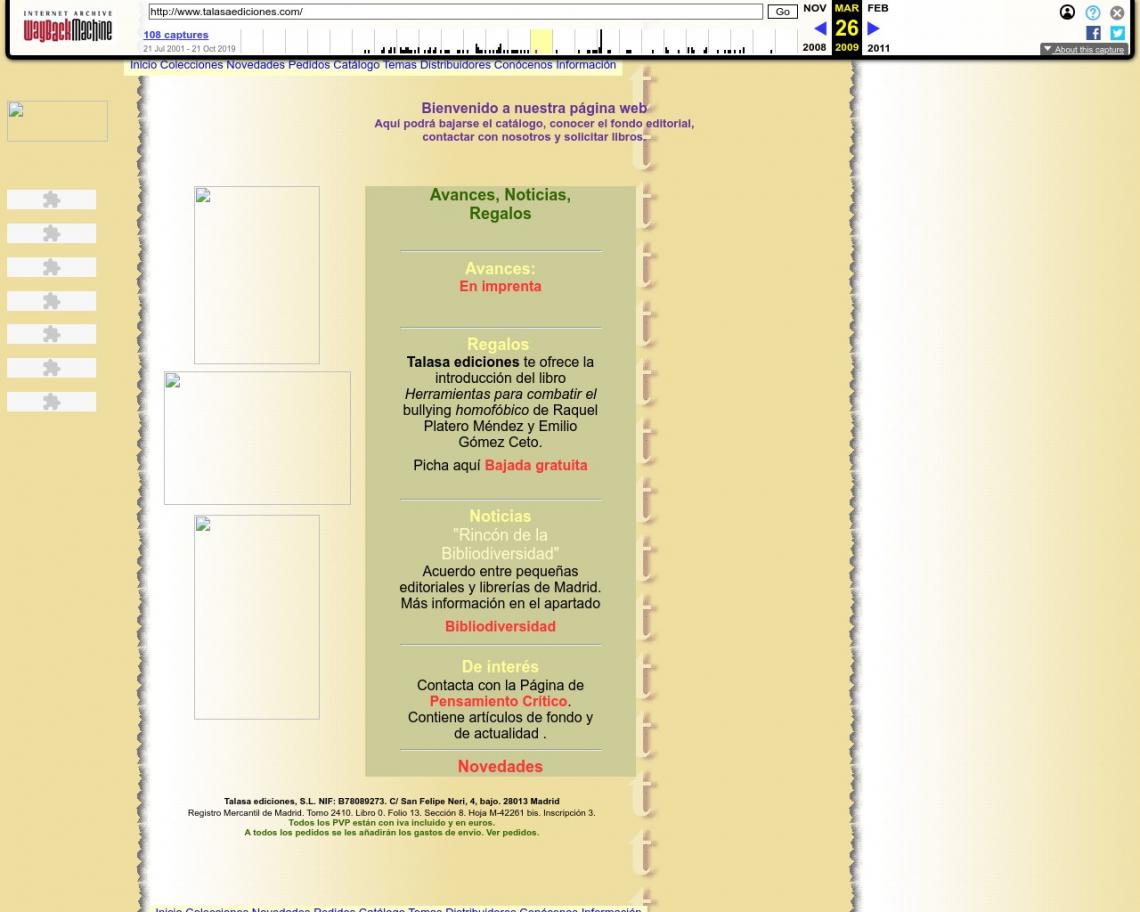Open the Wayback Machine logo link
This screenshot has width=1140, height=912.
tap(68, 27)
